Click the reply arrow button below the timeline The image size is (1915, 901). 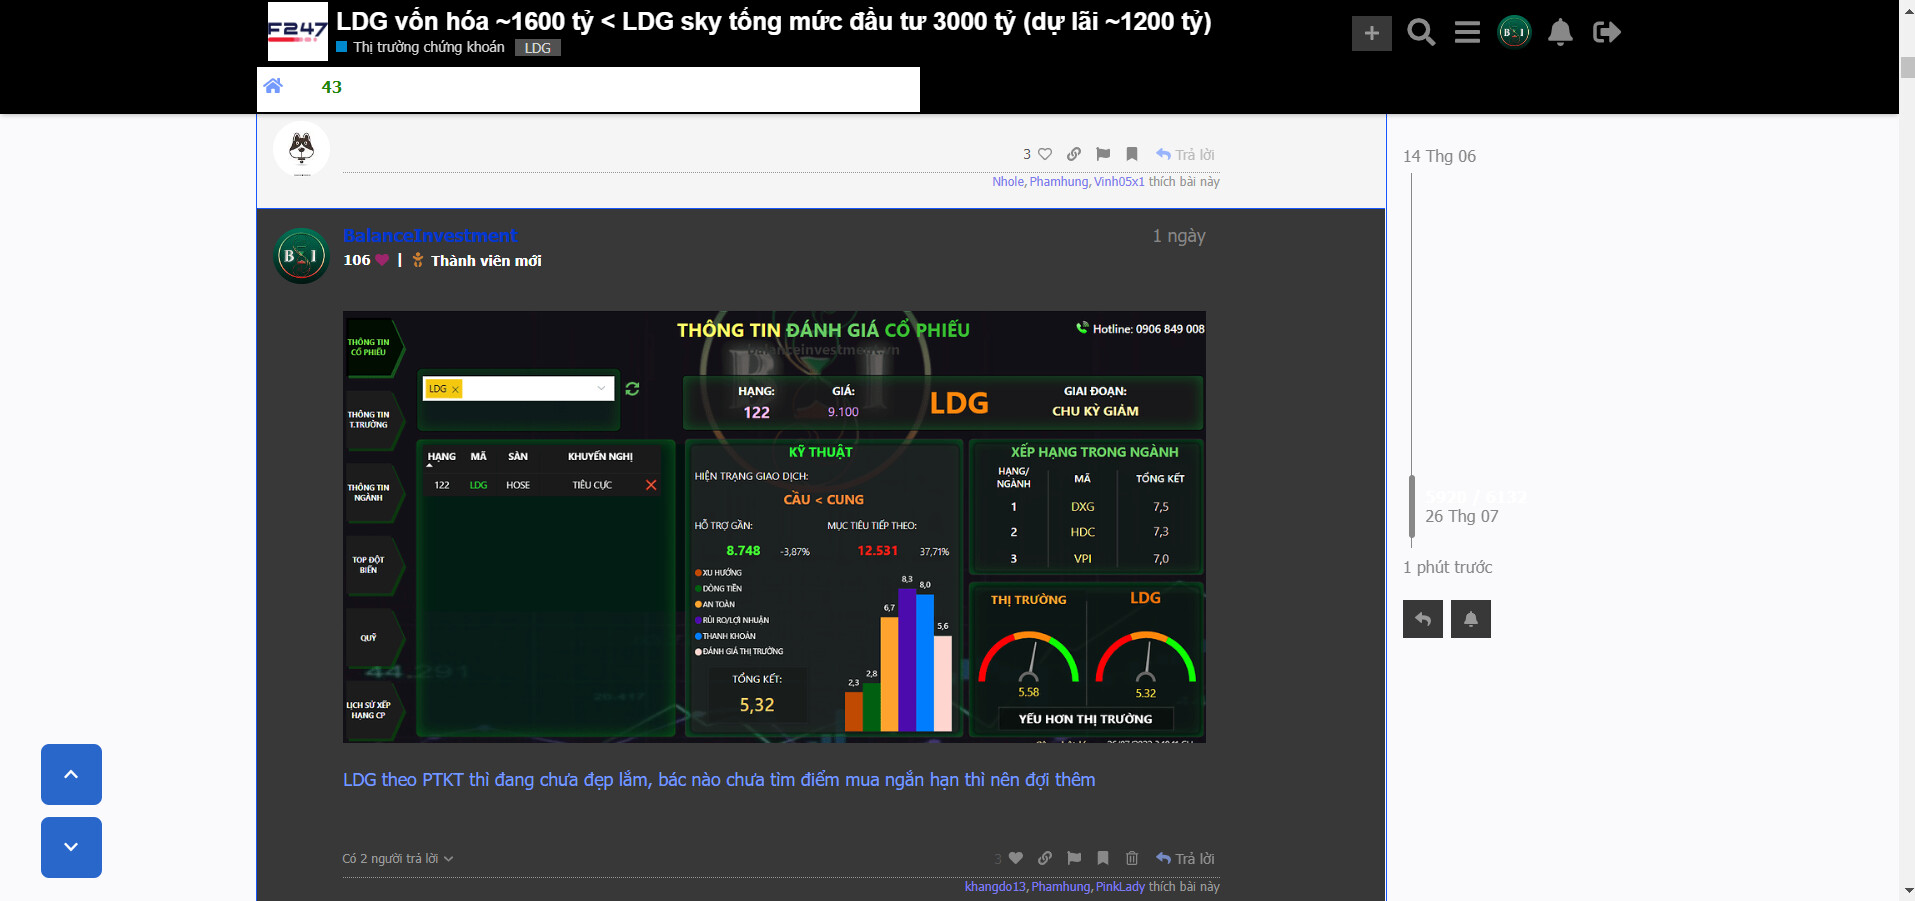pyautogui.click(x=1423, y=619)
